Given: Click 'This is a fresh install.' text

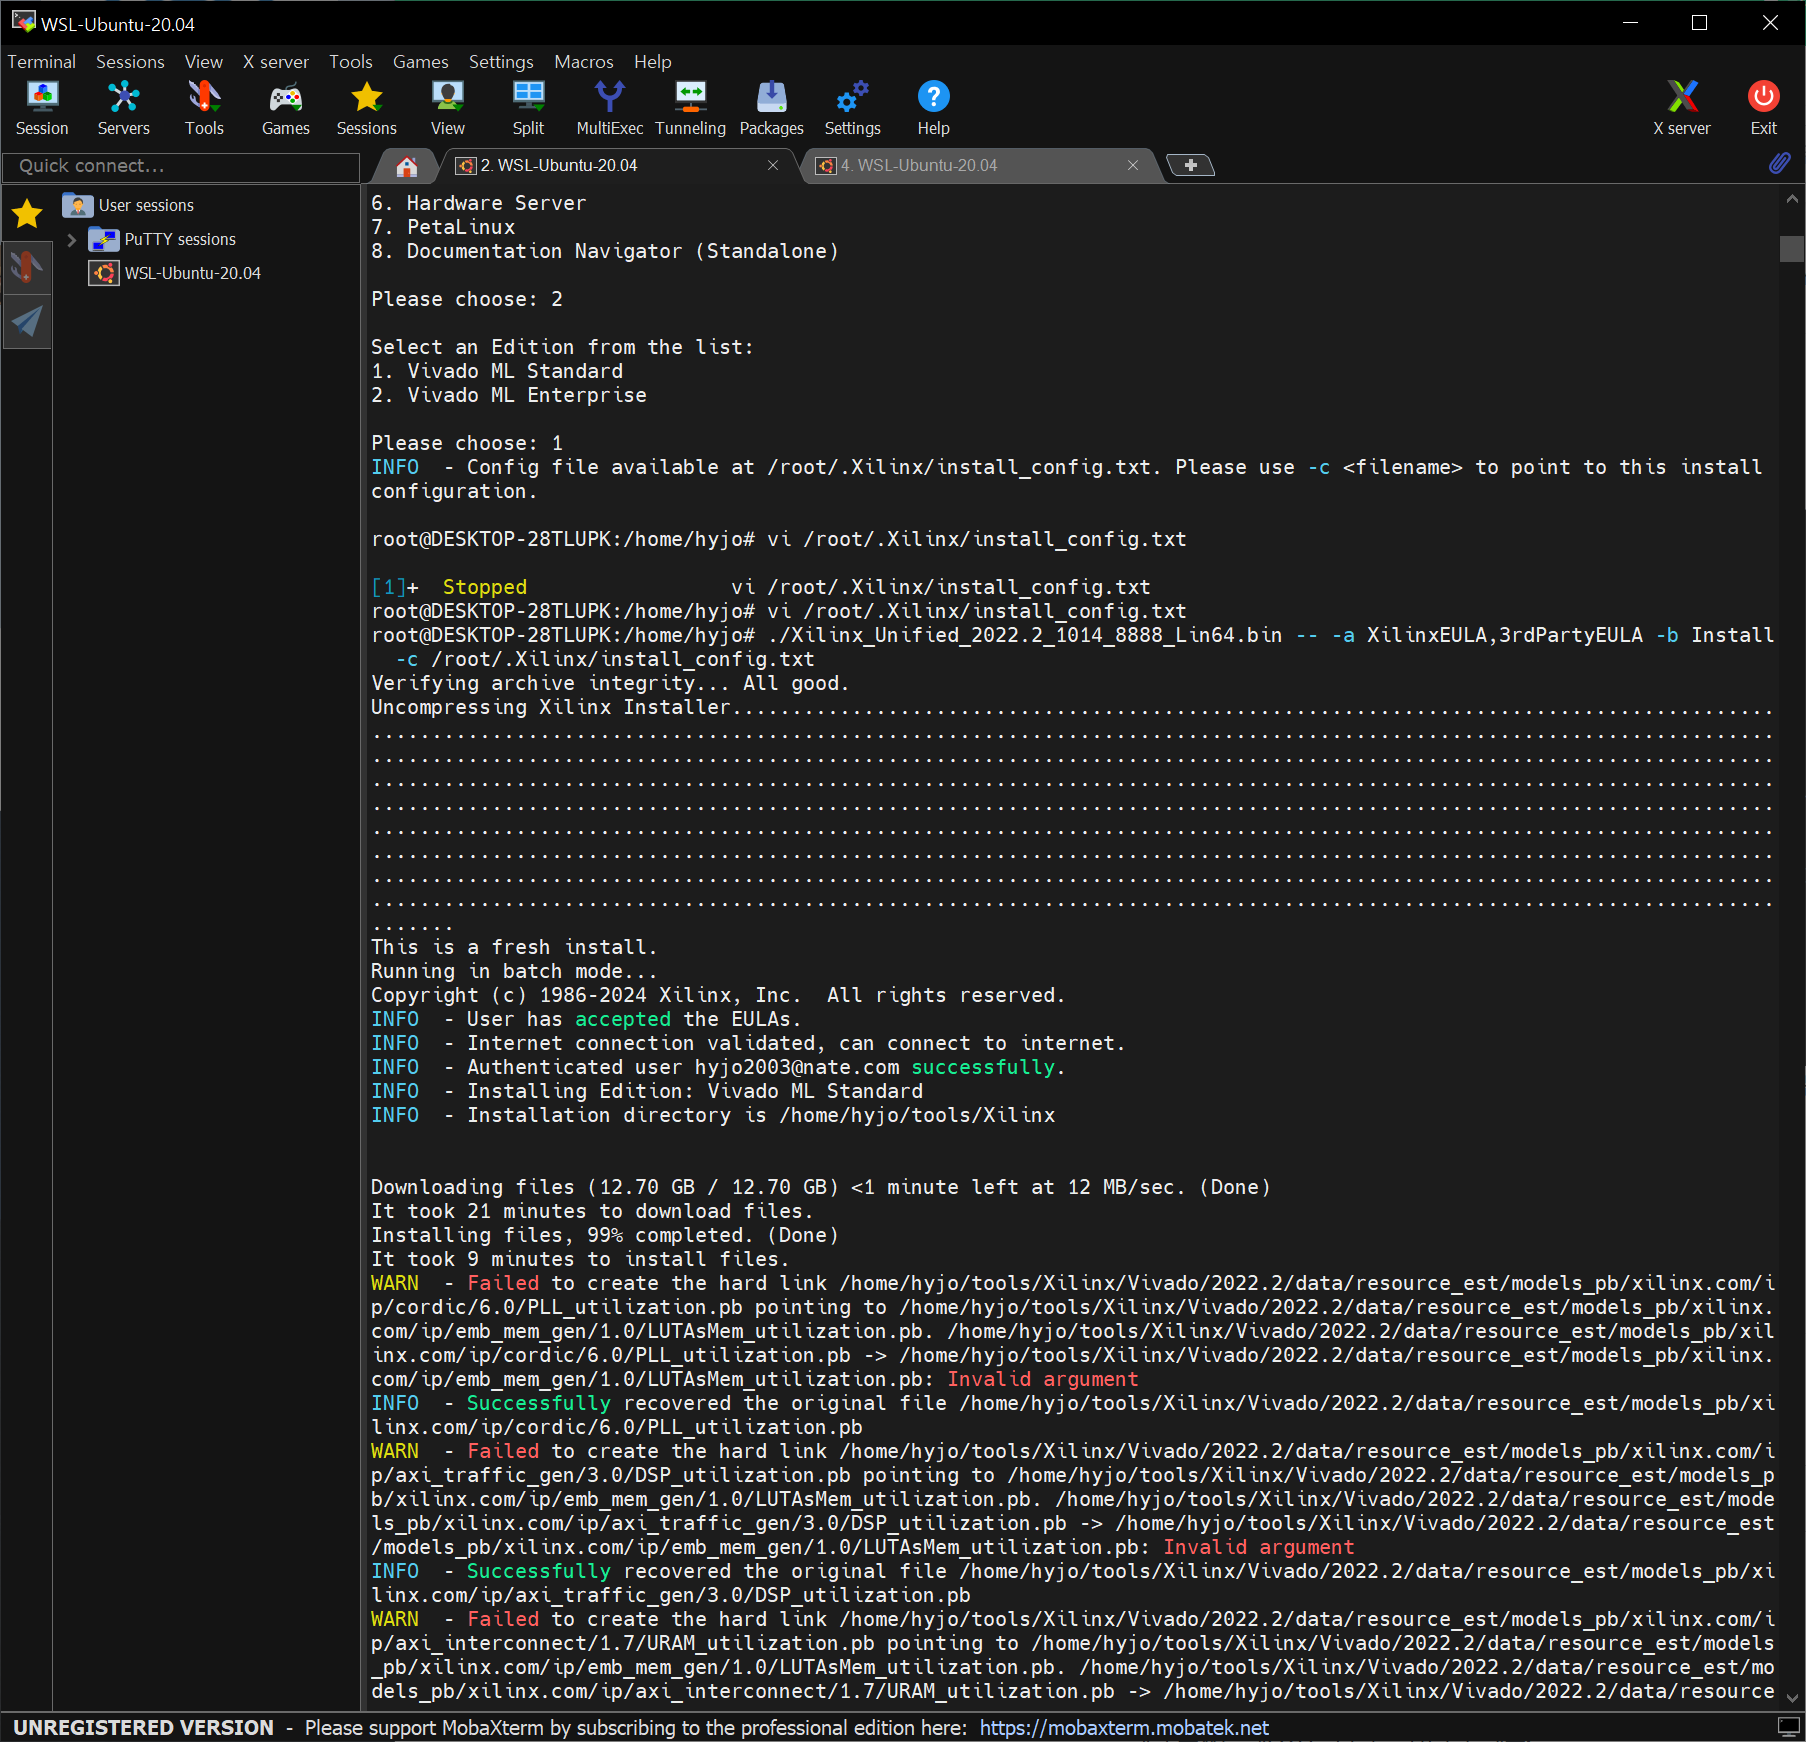Looking at the screenshot, I should click(514, 947).
